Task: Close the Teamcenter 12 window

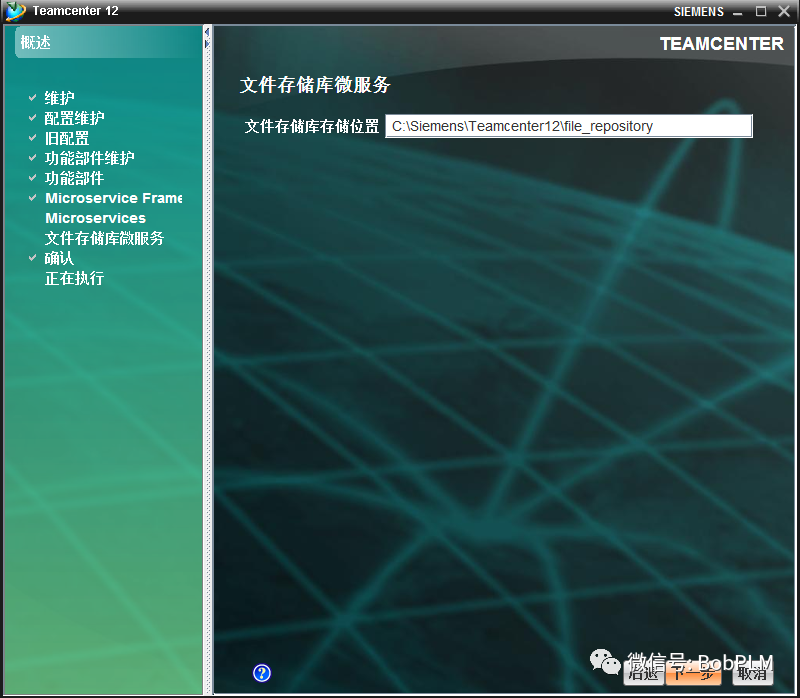Action: coord(784,11)
